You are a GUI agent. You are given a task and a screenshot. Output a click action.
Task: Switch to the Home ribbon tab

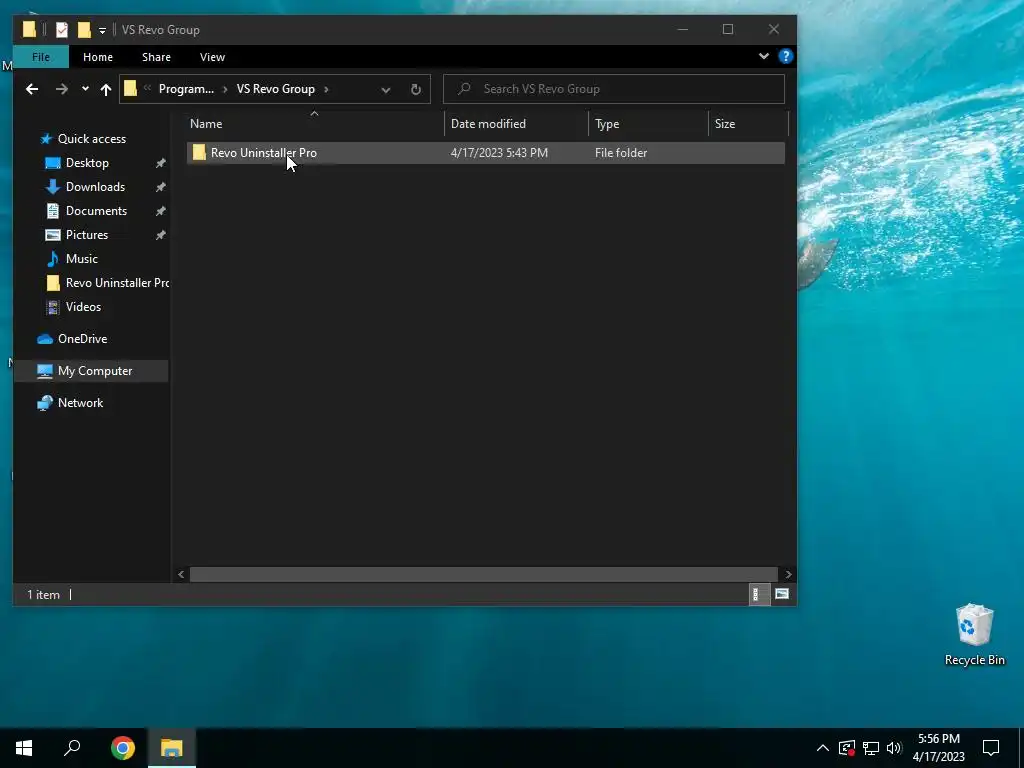(98, 57)
